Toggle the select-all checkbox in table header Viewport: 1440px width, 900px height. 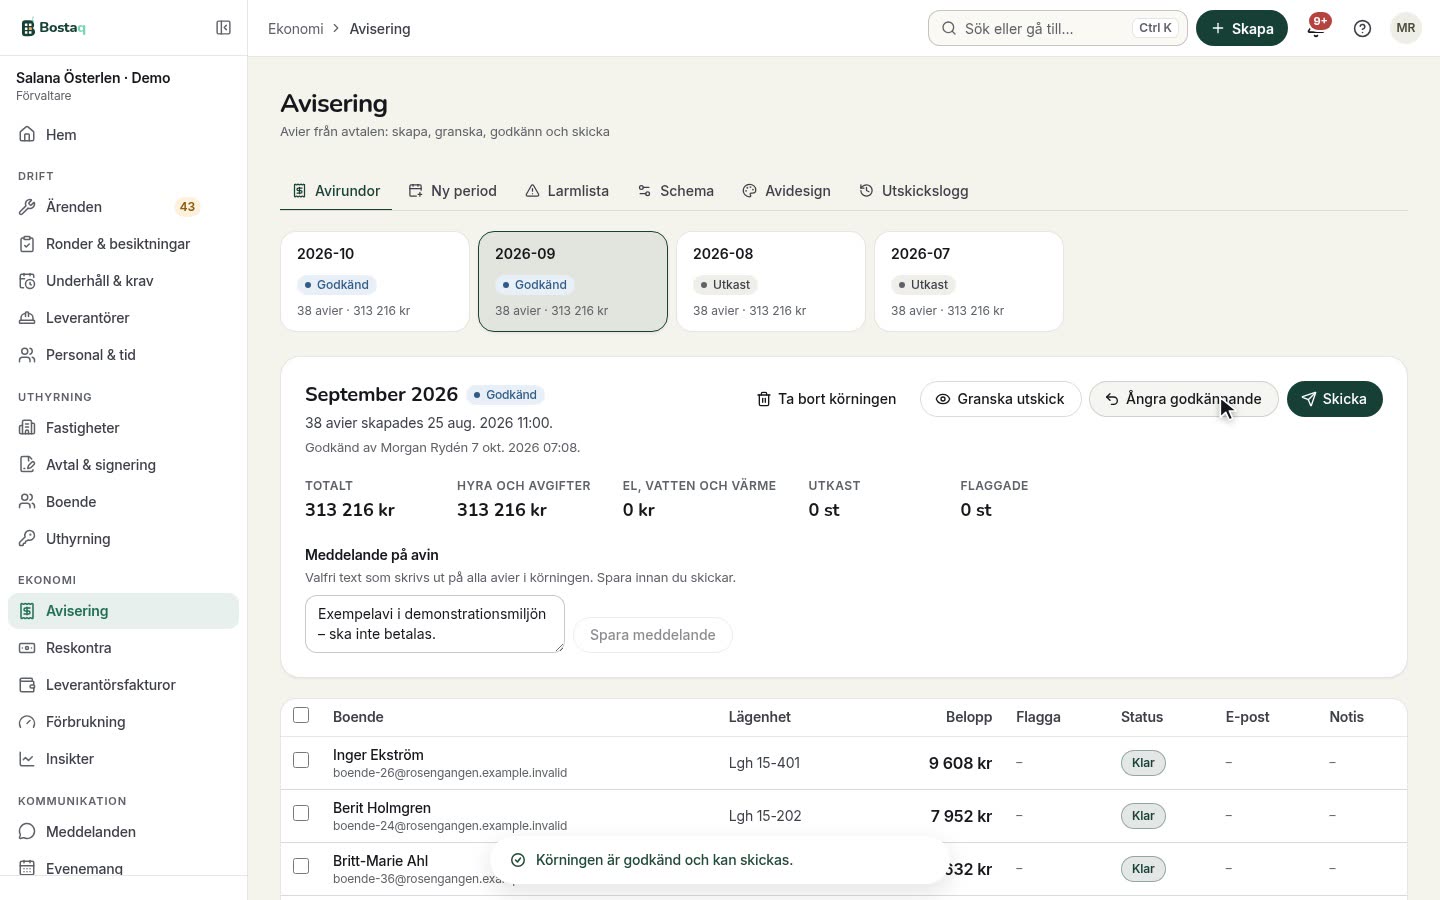(301, 715)
